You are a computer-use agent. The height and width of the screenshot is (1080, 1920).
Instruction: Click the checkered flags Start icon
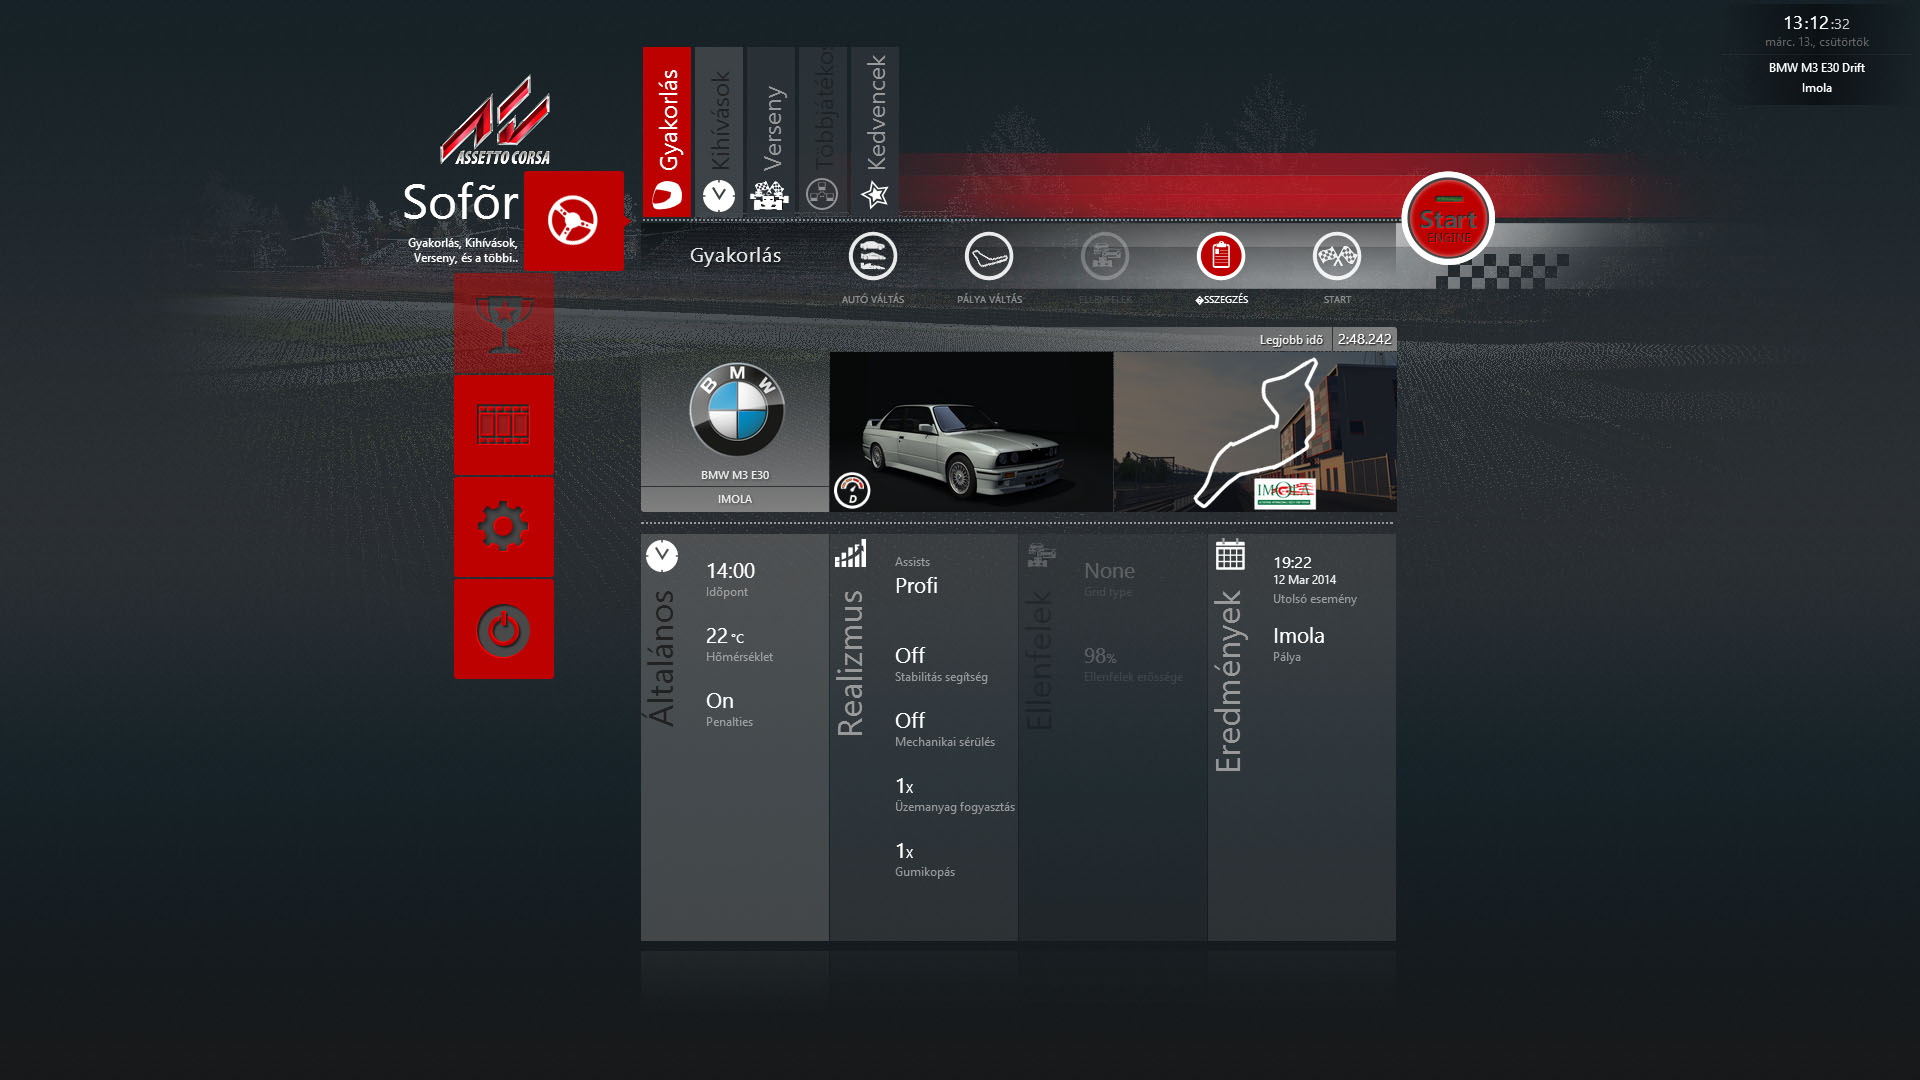[x=1336, y=257]
